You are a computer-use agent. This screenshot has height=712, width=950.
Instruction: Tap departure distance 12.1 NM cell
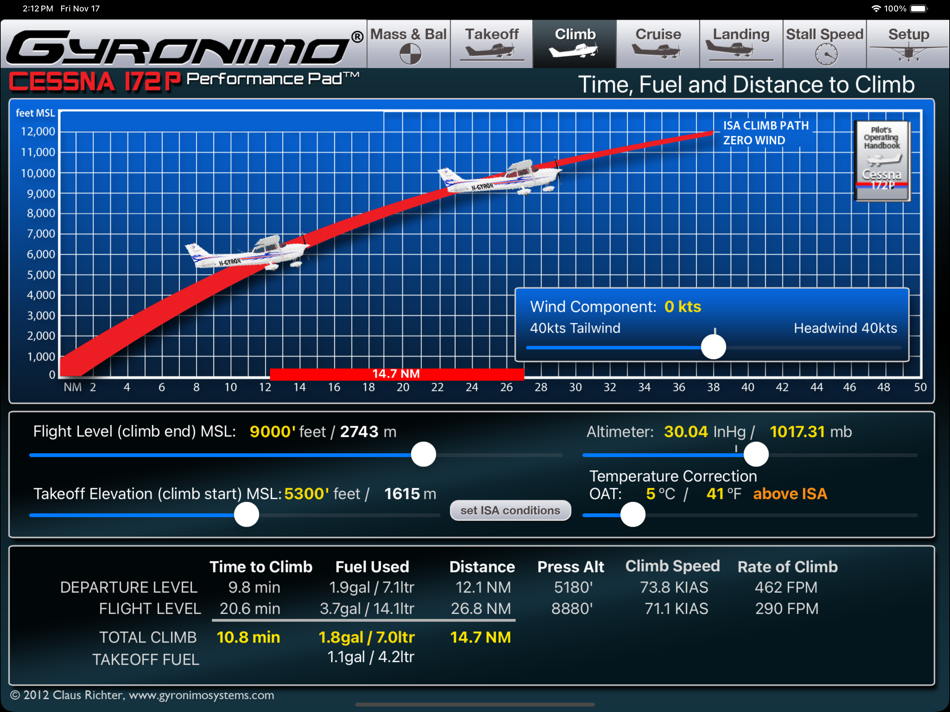pyautogui.click(x=483, y=587)
